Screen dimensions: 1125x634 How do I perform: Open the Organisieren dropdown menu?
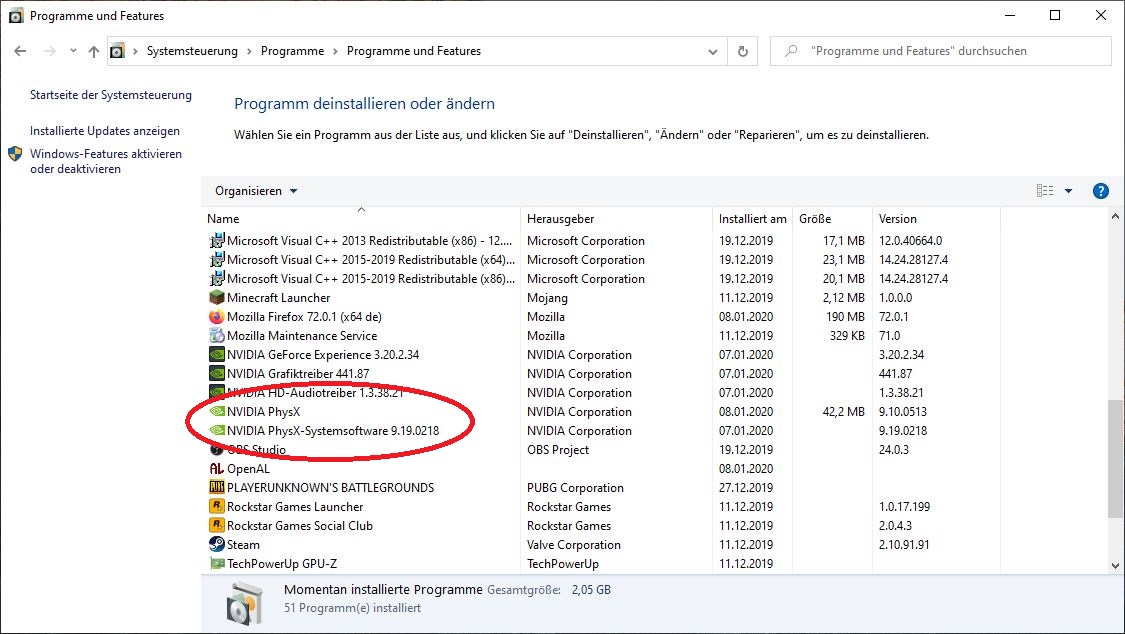click(x=256, y=191)
